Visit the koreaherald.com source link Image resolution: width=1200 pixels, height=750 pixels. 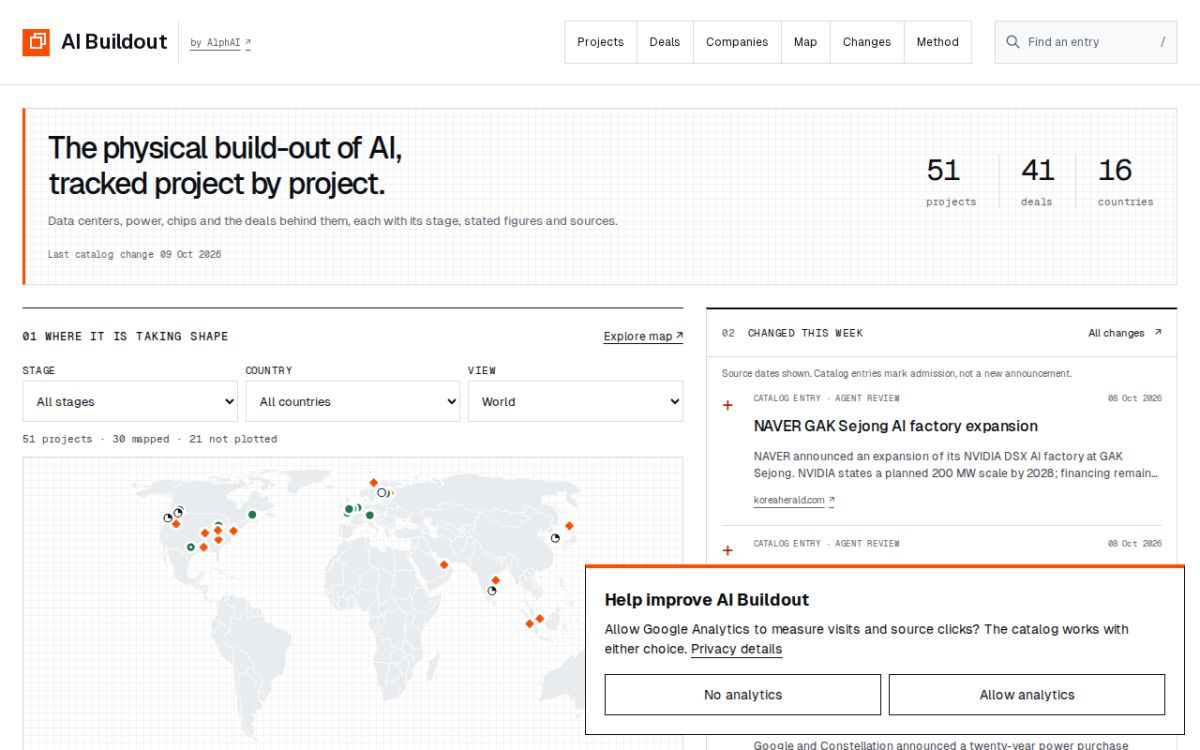(x=793, y=500)
